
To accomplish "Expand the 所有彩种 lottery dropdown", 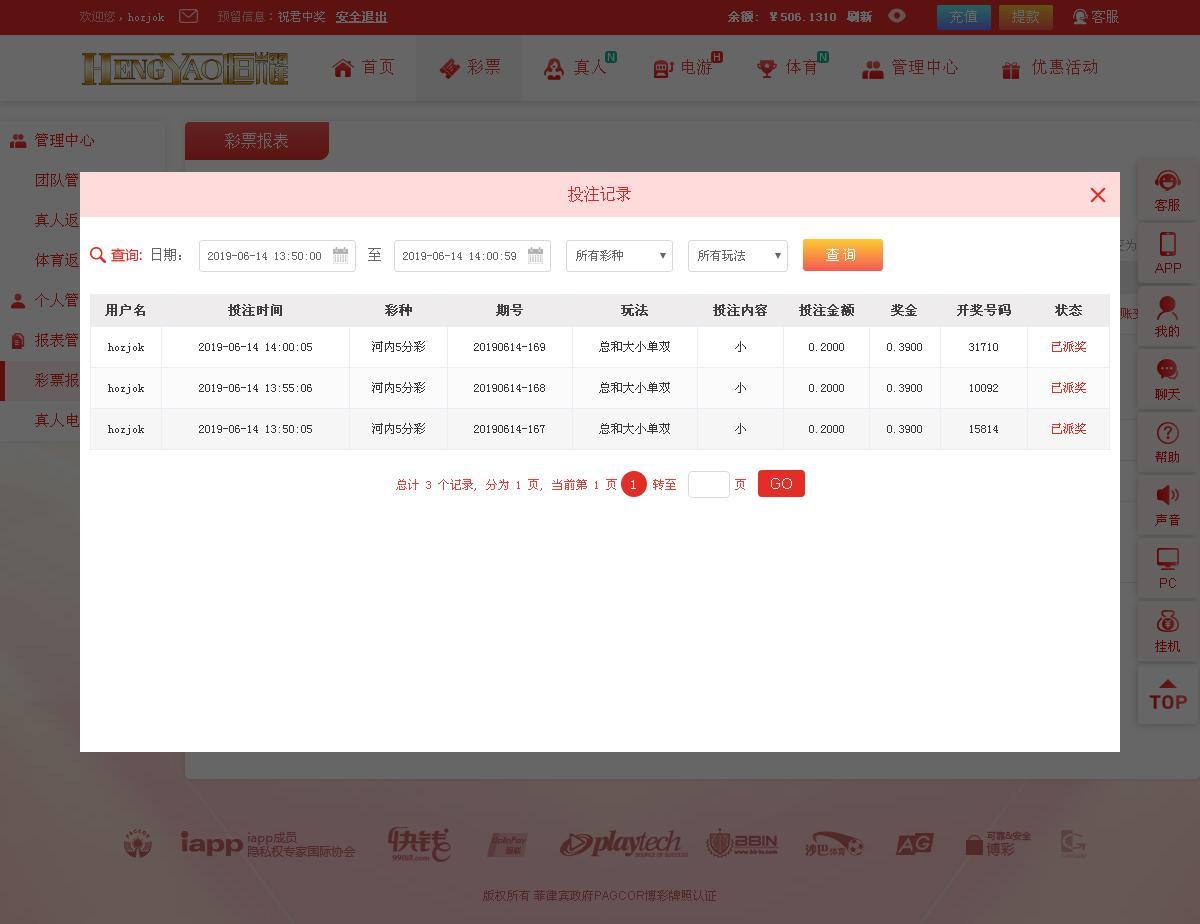I will (x=619, y=256).
